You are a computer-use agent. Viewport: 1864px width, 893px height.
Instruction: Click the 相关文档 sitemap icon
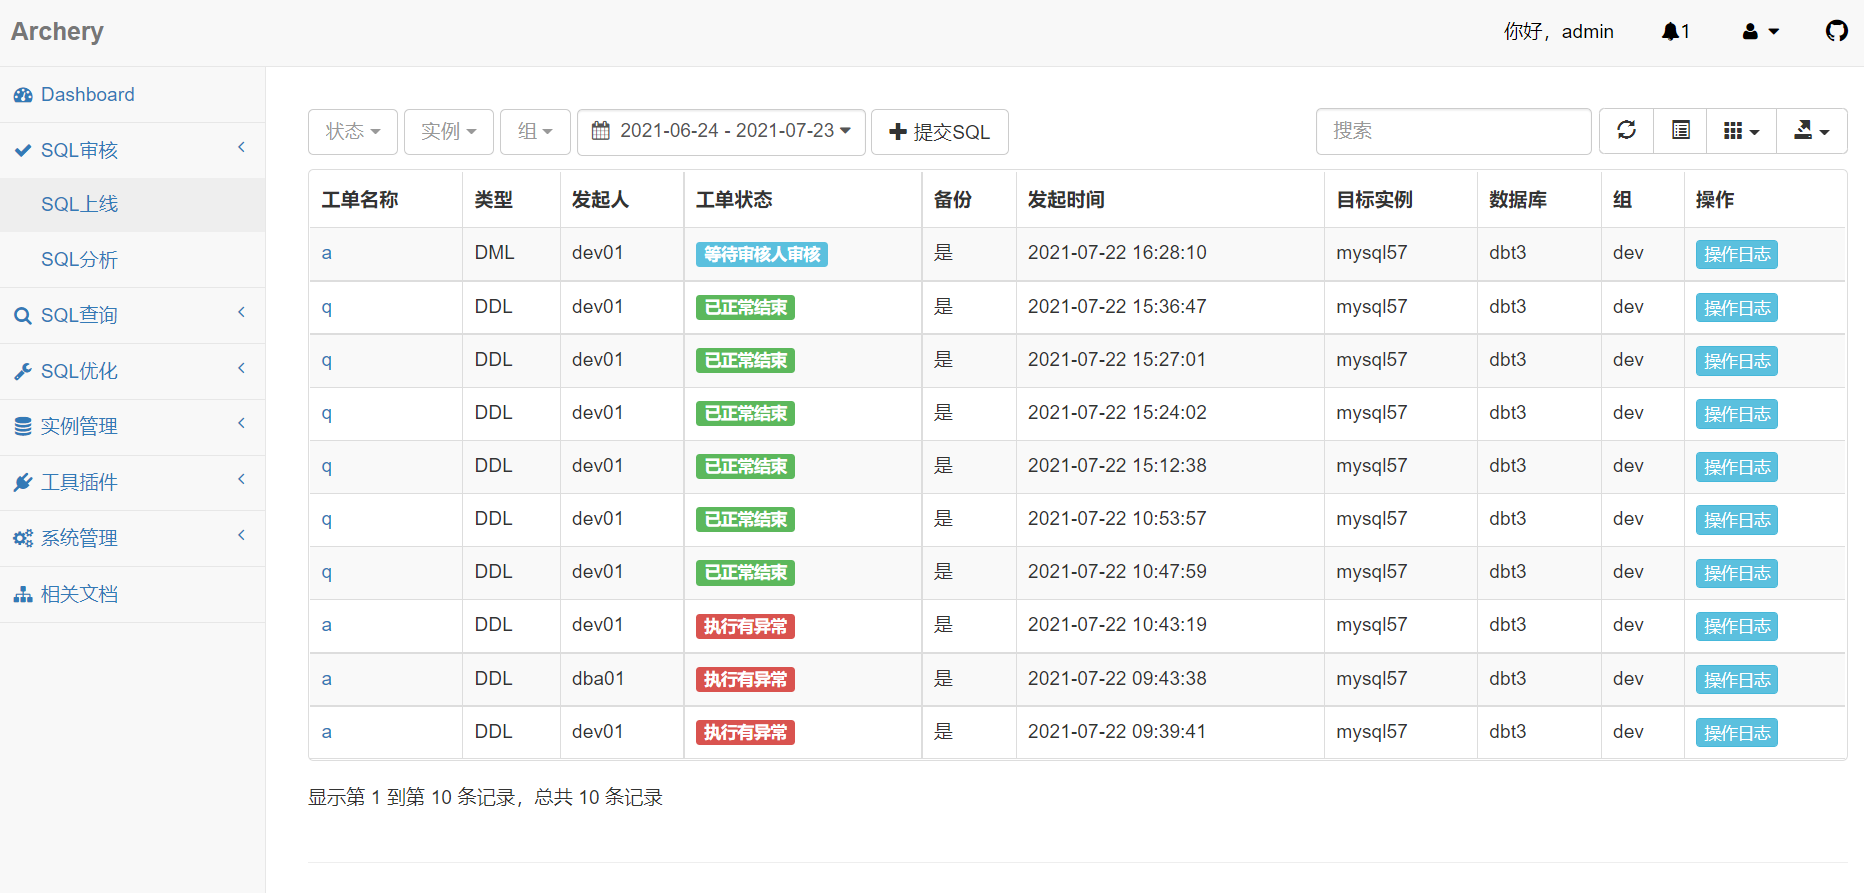(x=23, y=595)
